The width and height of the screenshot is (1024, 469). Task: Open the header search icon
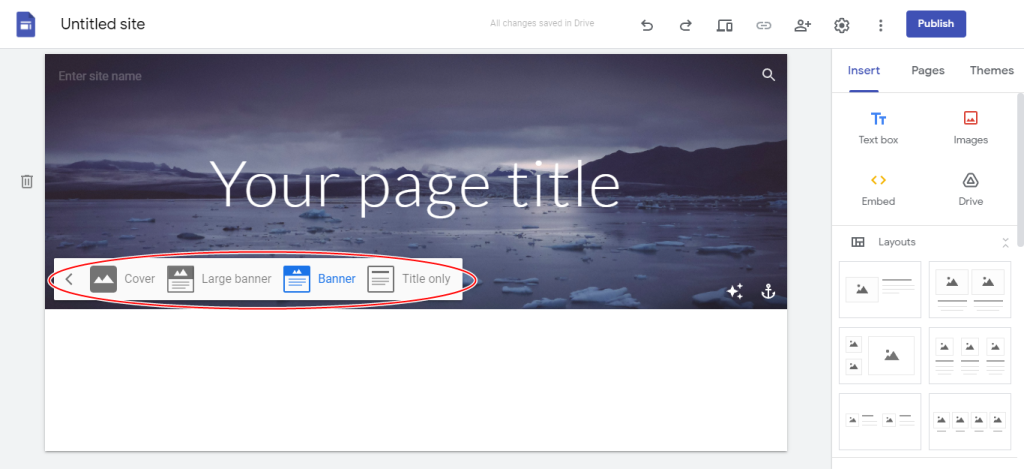769,74
